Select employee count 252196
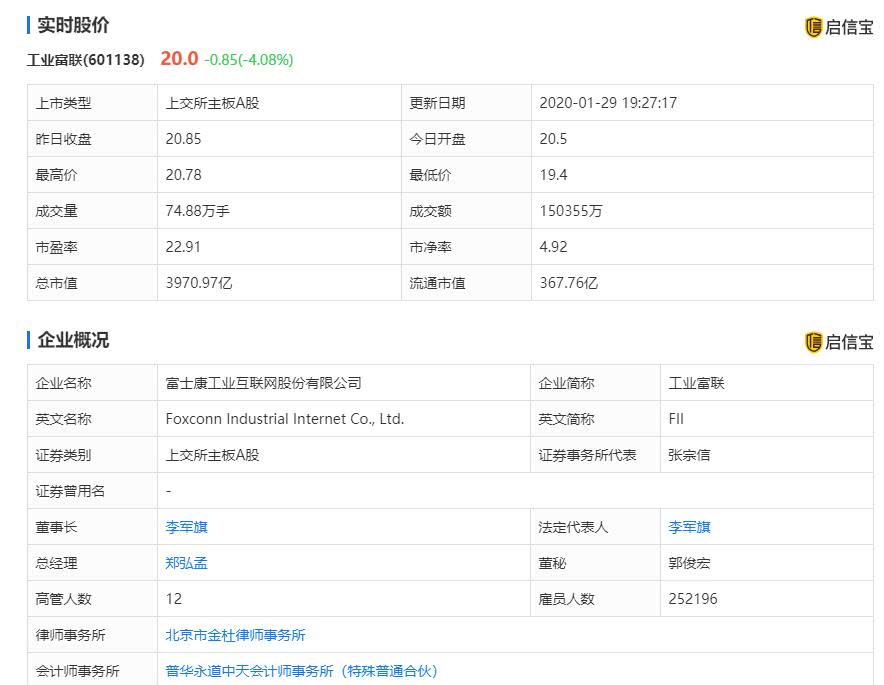Screen dimensions: 884x685 point(693,599)
